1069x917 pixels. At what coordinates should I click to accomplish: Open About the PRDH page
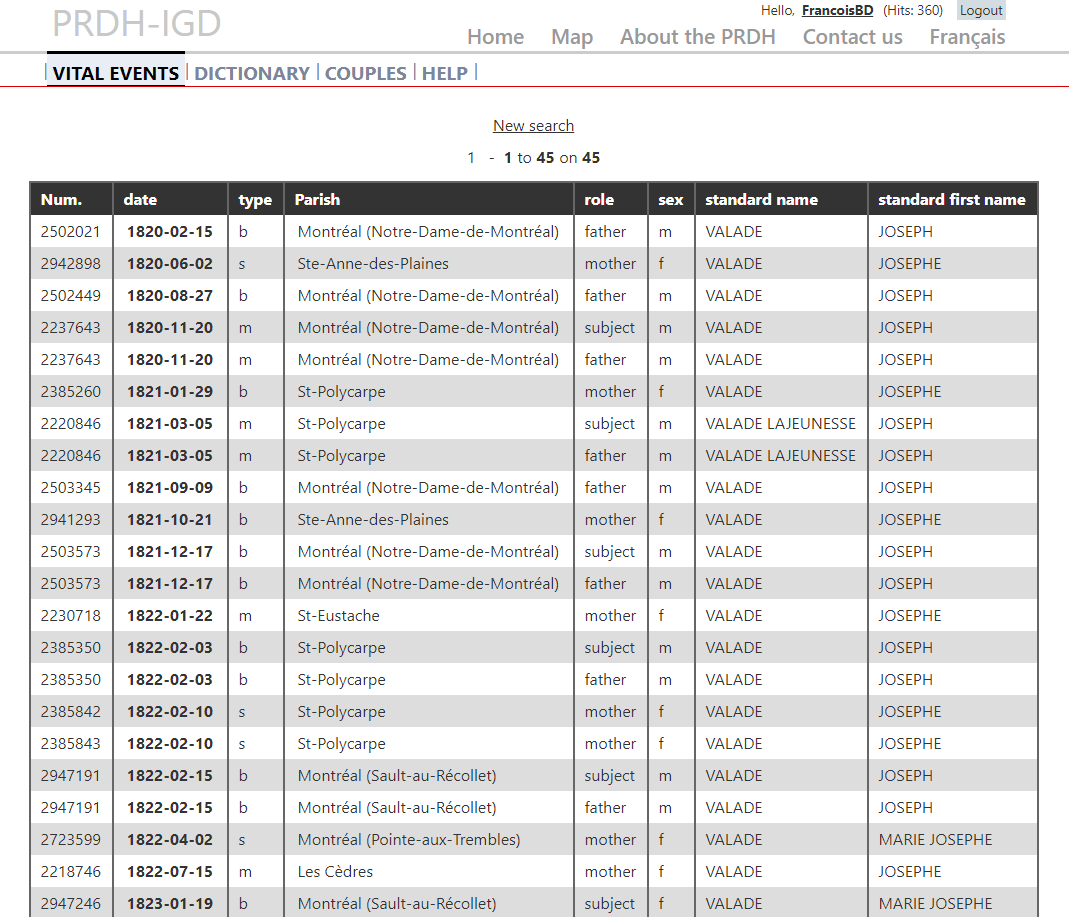pos(697,37)
